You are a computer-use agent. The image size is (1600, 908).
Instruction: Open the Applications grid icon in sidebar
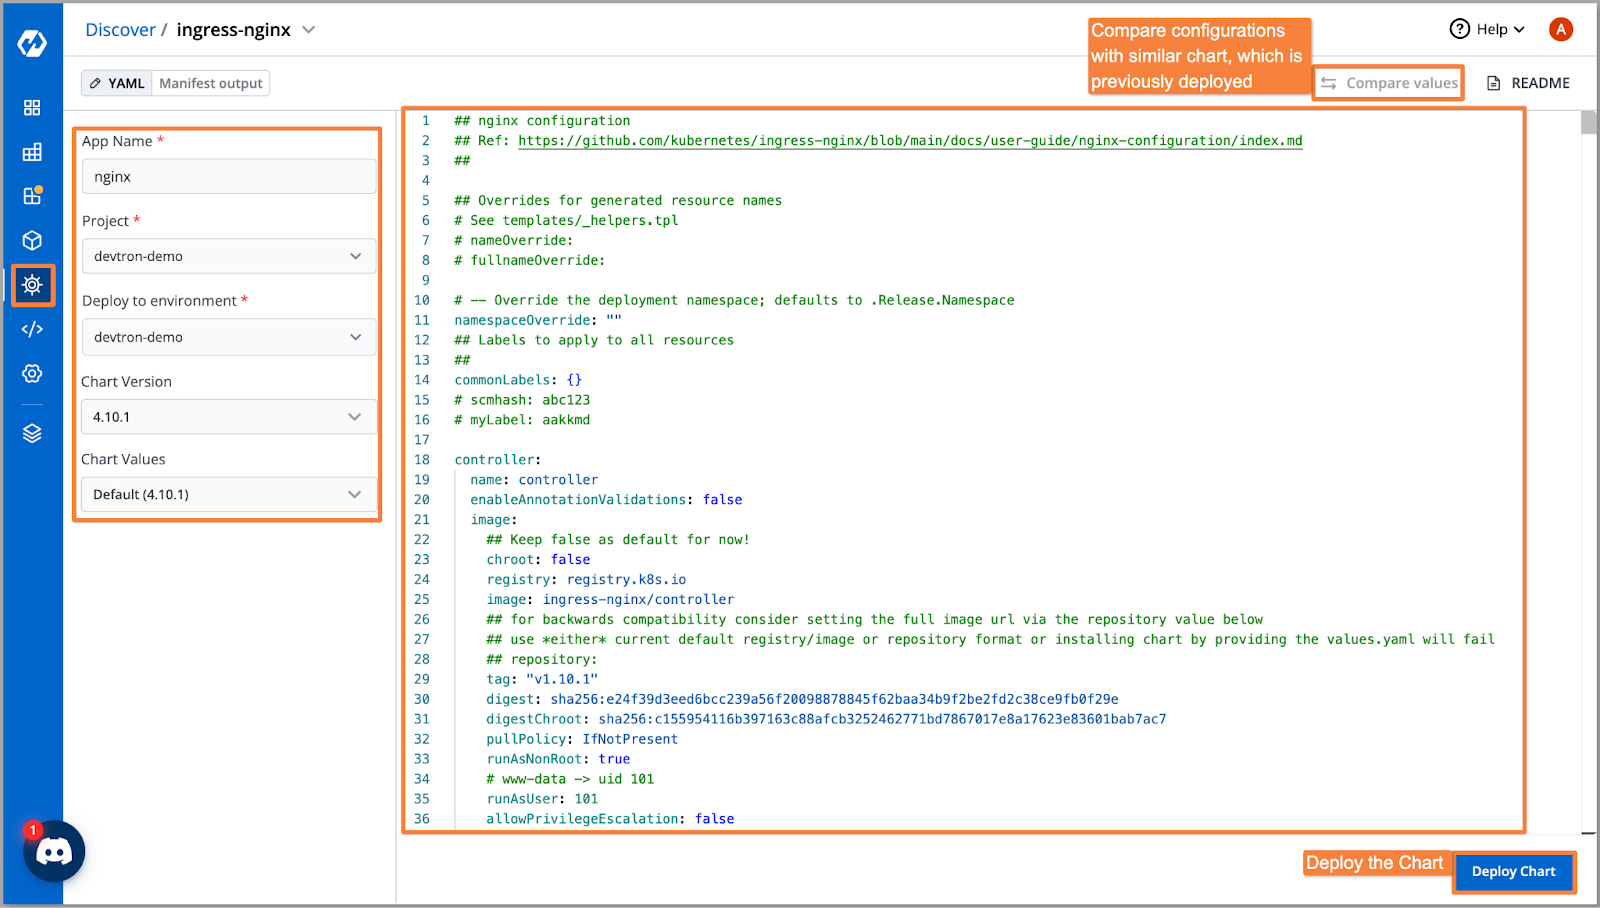32,107
